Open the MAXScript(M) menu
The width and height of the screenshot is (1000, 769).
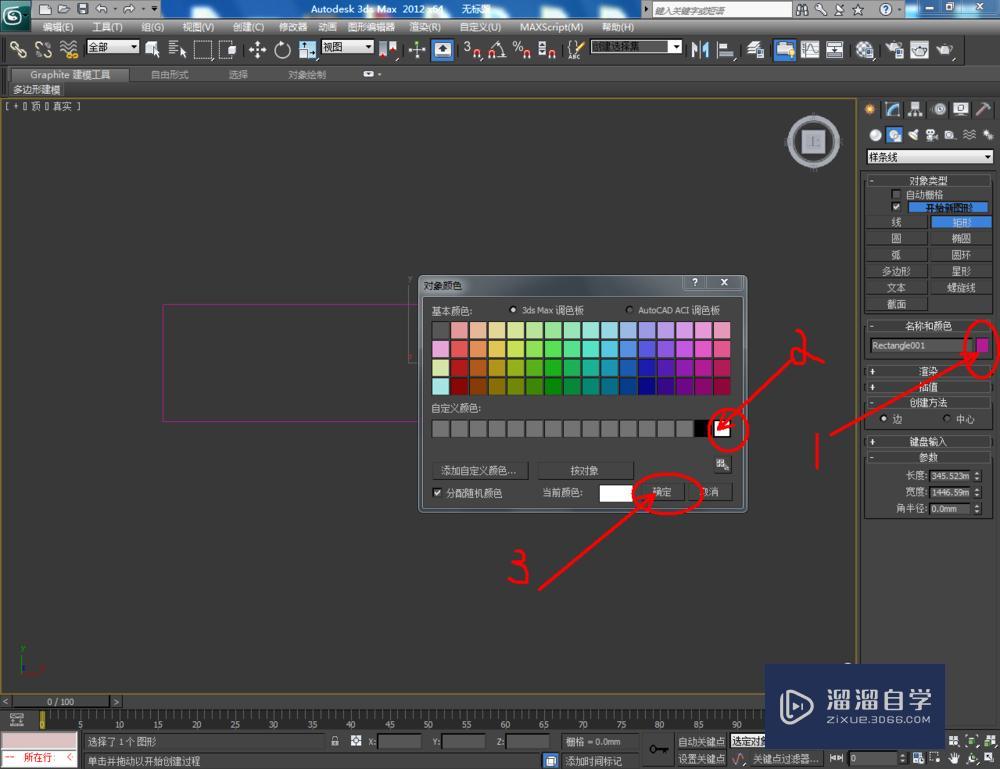[551, 27]
